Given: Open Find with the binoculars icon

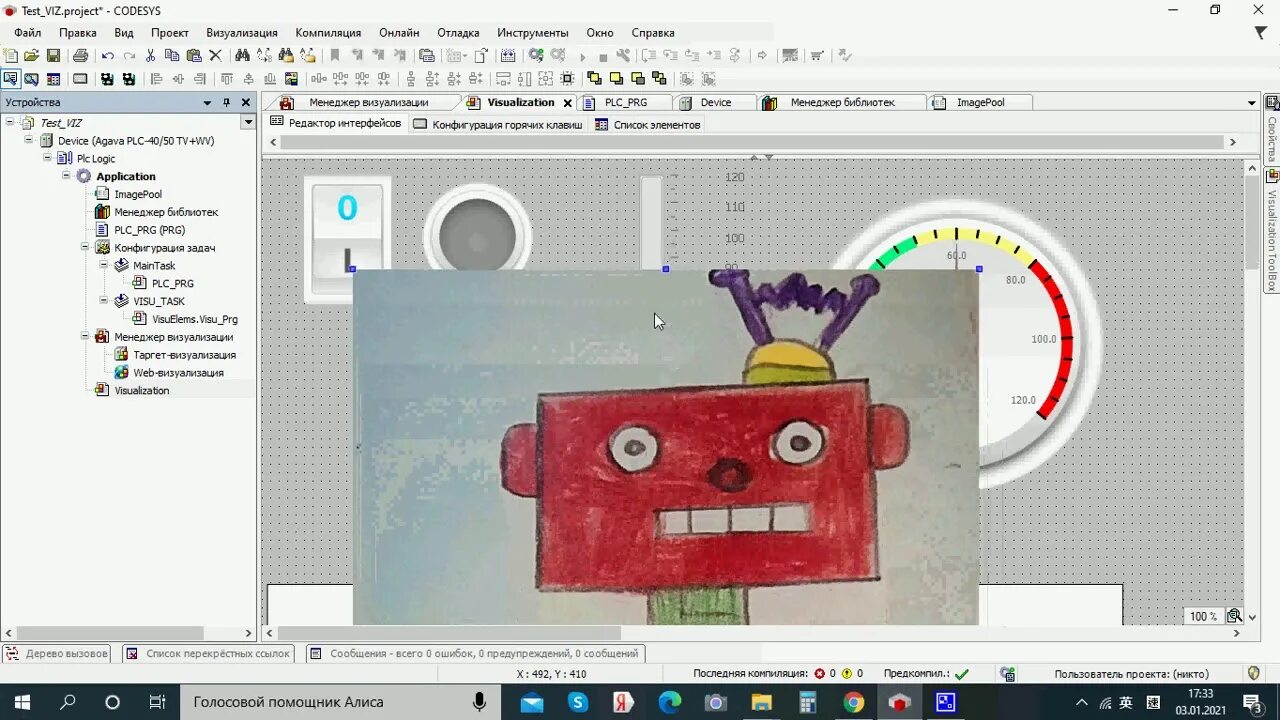Looking at the screenshot, I should pyautogui.click(x=242, y=56).
